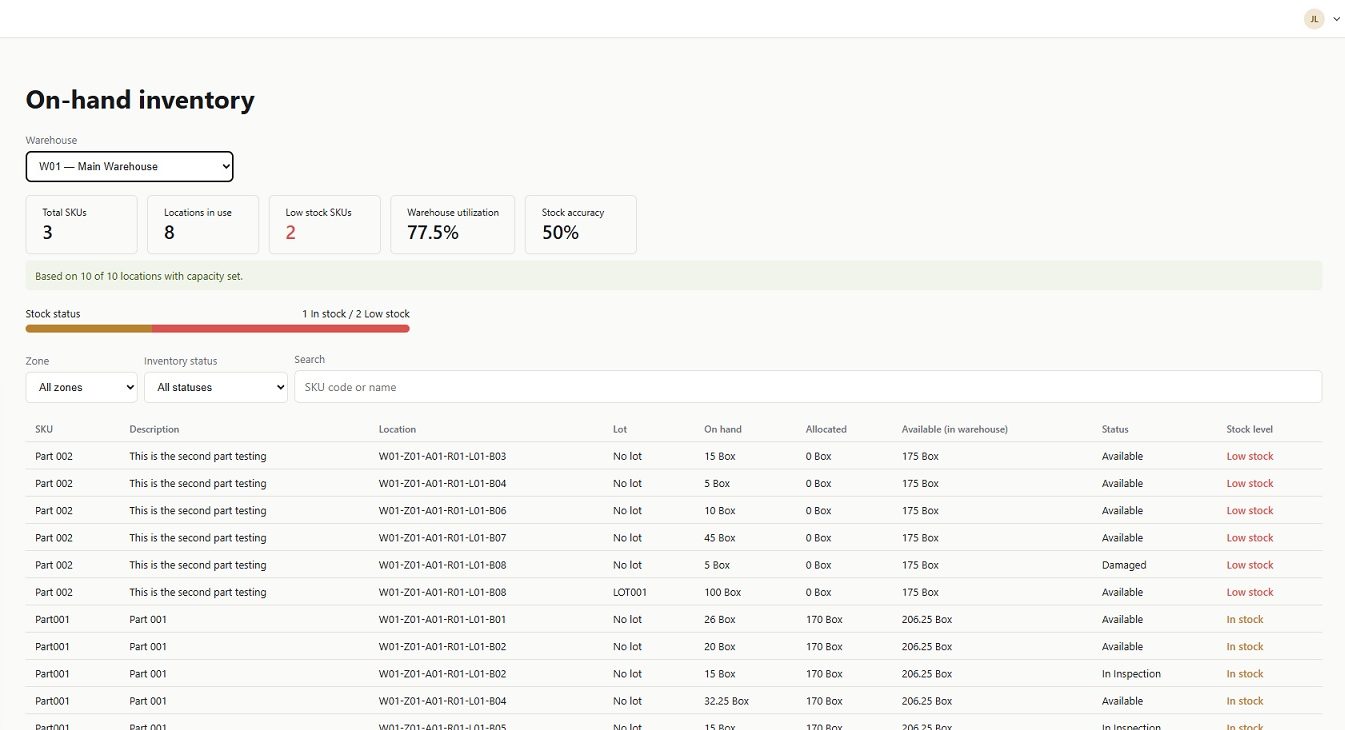
Task: Click the 10 Box on hand value
Action: tap(720, 510)
